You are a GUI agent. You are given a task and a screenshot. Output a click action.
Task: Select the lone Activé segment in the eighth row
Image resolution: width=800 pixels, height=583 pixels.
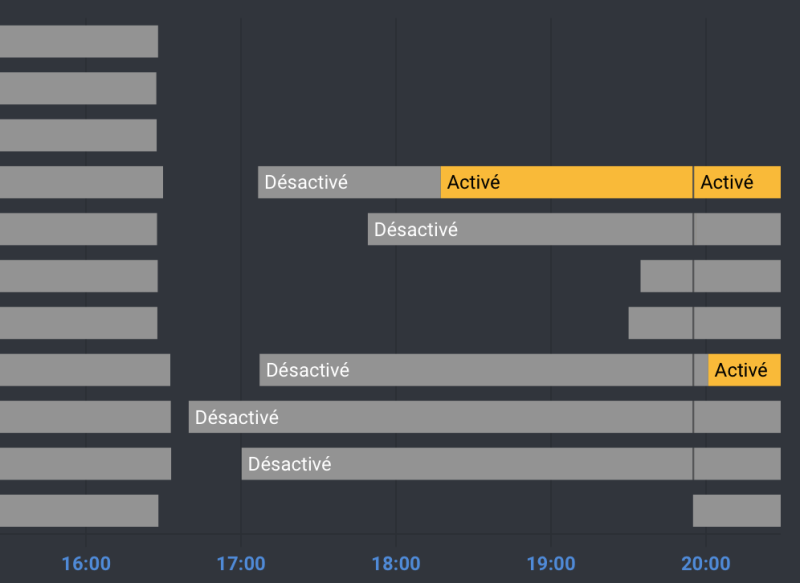[x=744, y=370]
